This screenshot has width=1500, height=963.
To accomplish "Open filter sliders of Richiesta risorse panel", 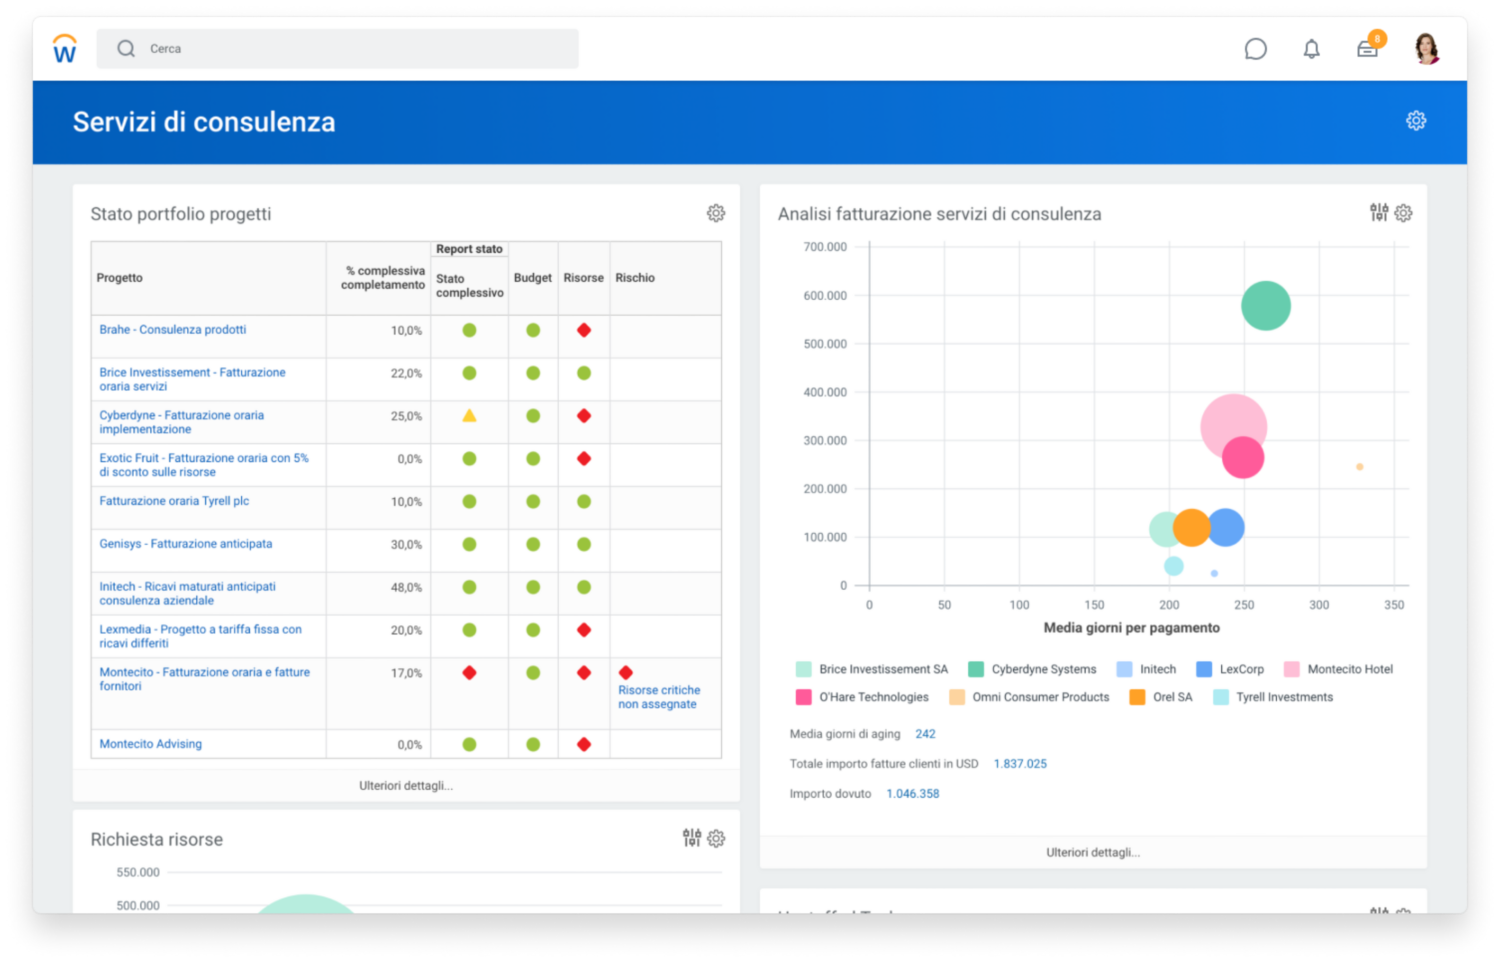I will click(x=692, y=838).
